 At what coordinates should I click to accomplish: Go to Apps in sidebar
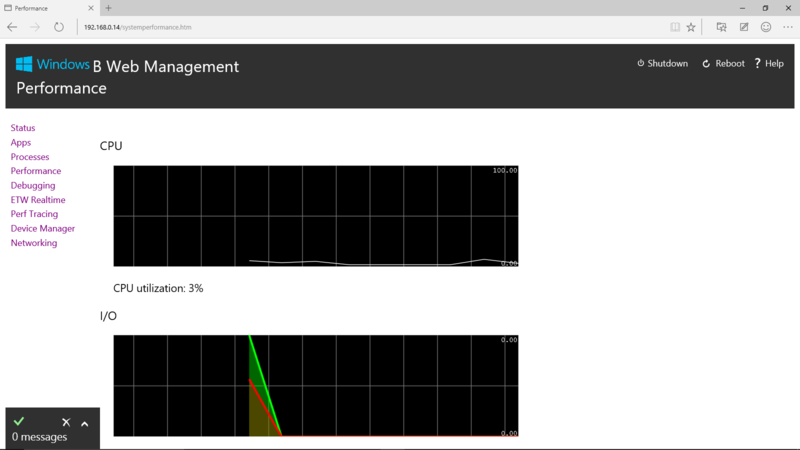click(x=21, y=142)
